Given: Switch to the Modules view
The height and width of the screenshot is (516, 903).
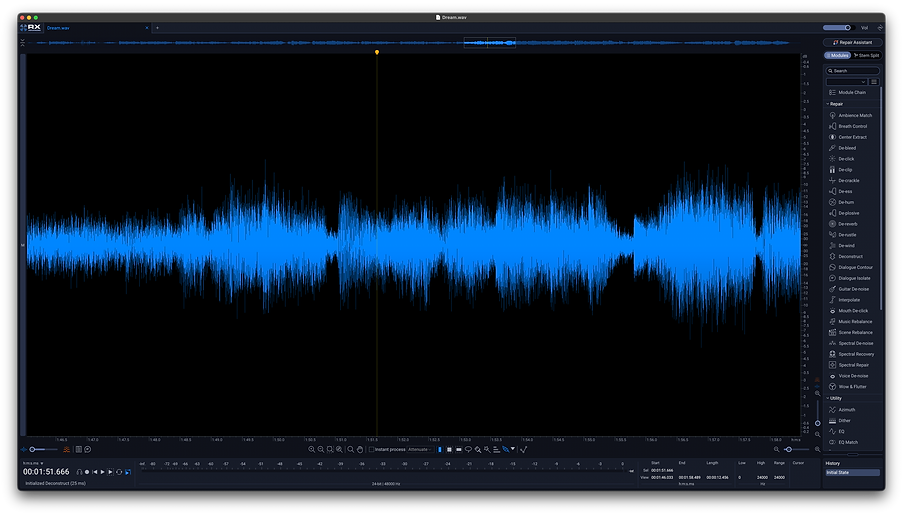Looking at the screenshot, I should [837, 55].
